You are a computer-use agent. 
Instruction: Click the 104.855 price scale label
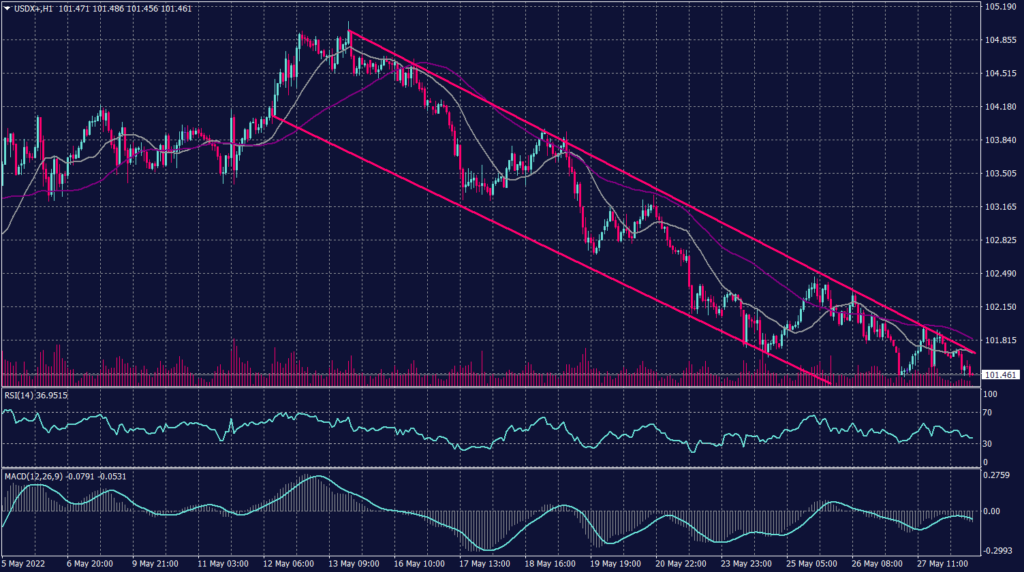pos(1000,41)
